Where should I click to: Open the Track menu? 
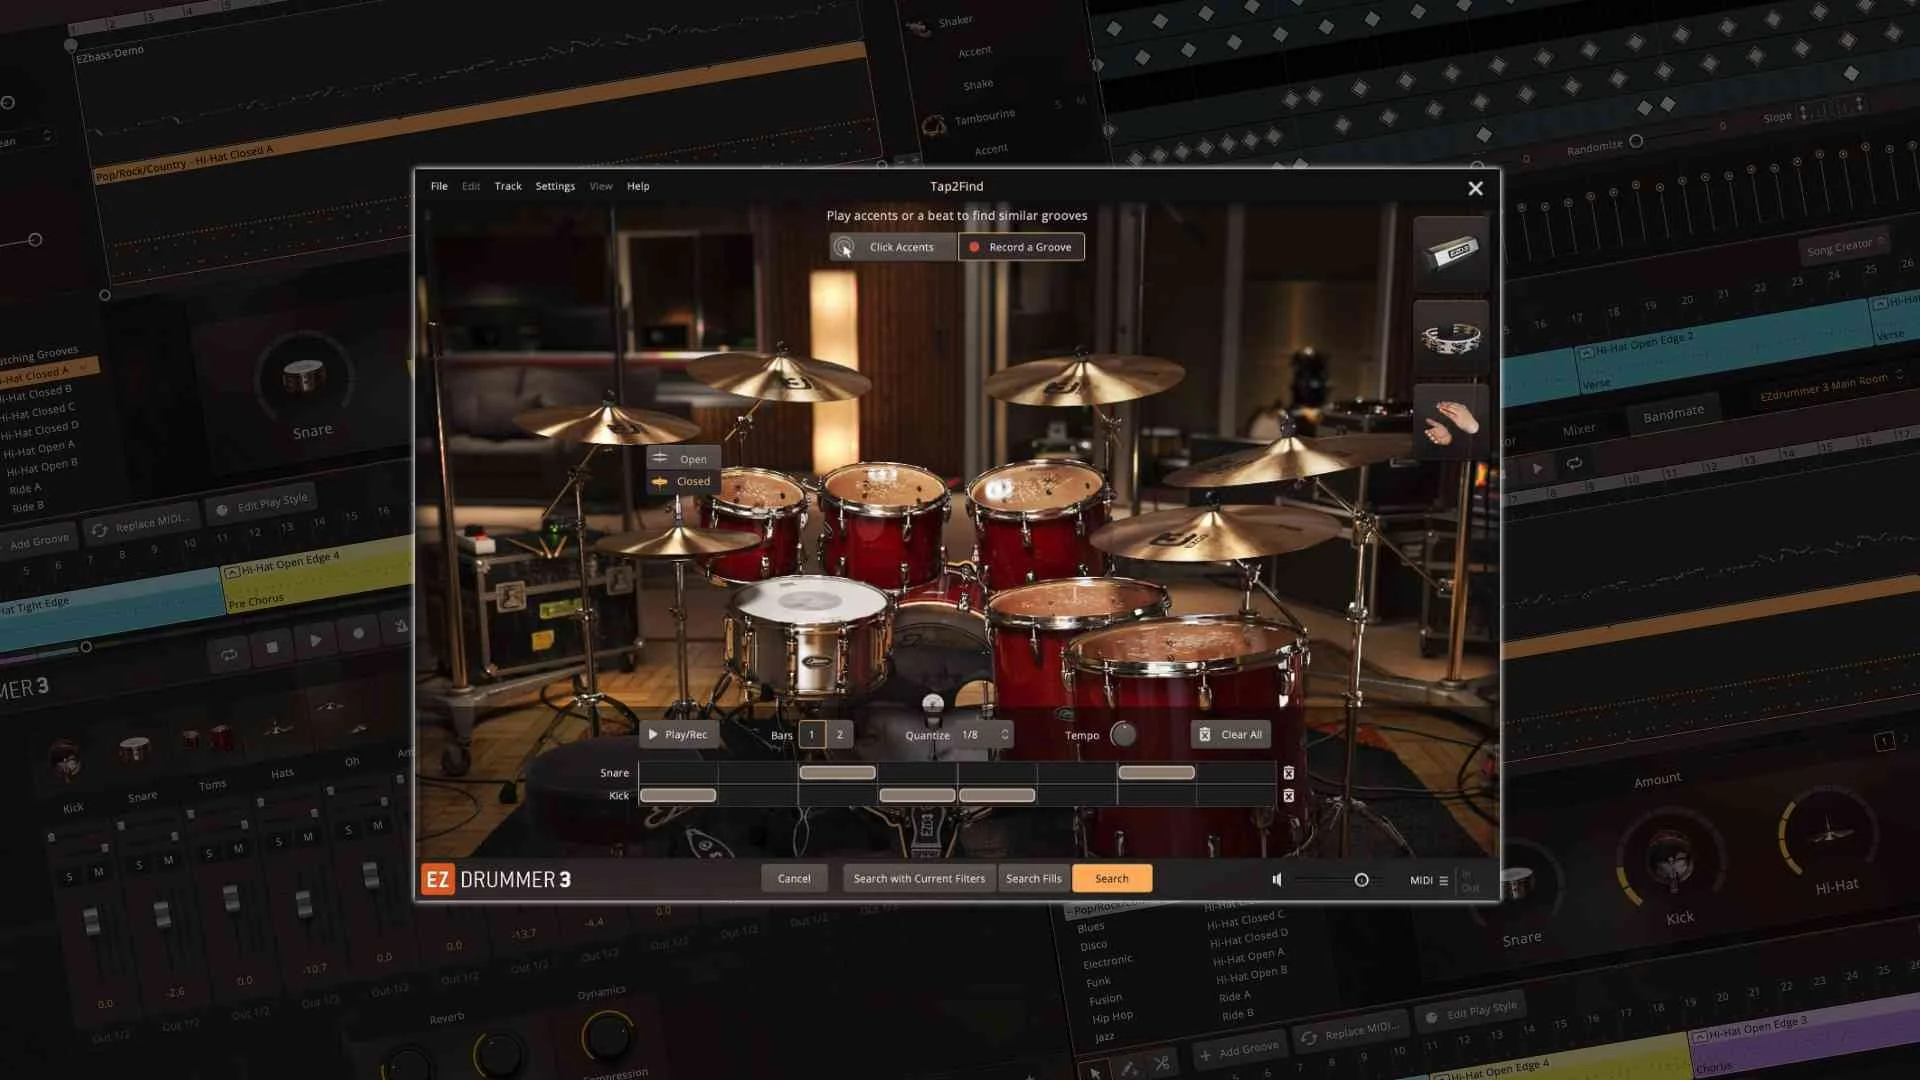[x=507, y=186]
